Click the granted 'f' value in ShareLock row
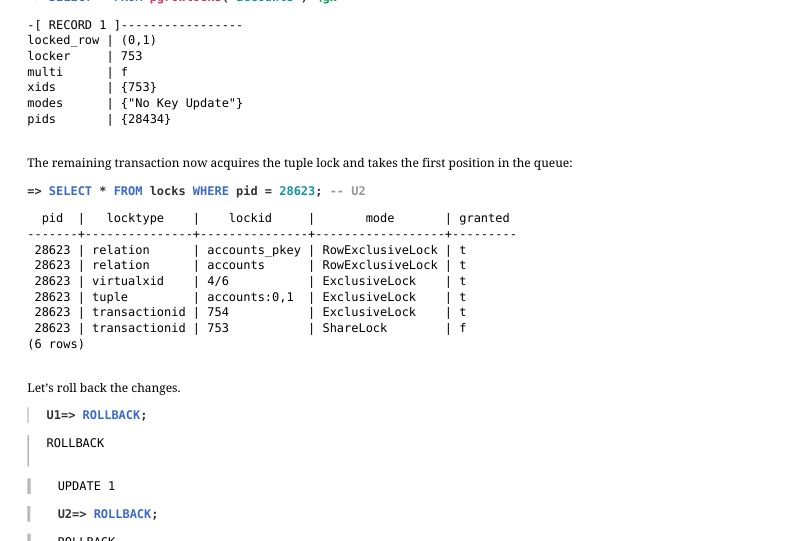This screenshot has width=808, height=541. click(463, 328)
